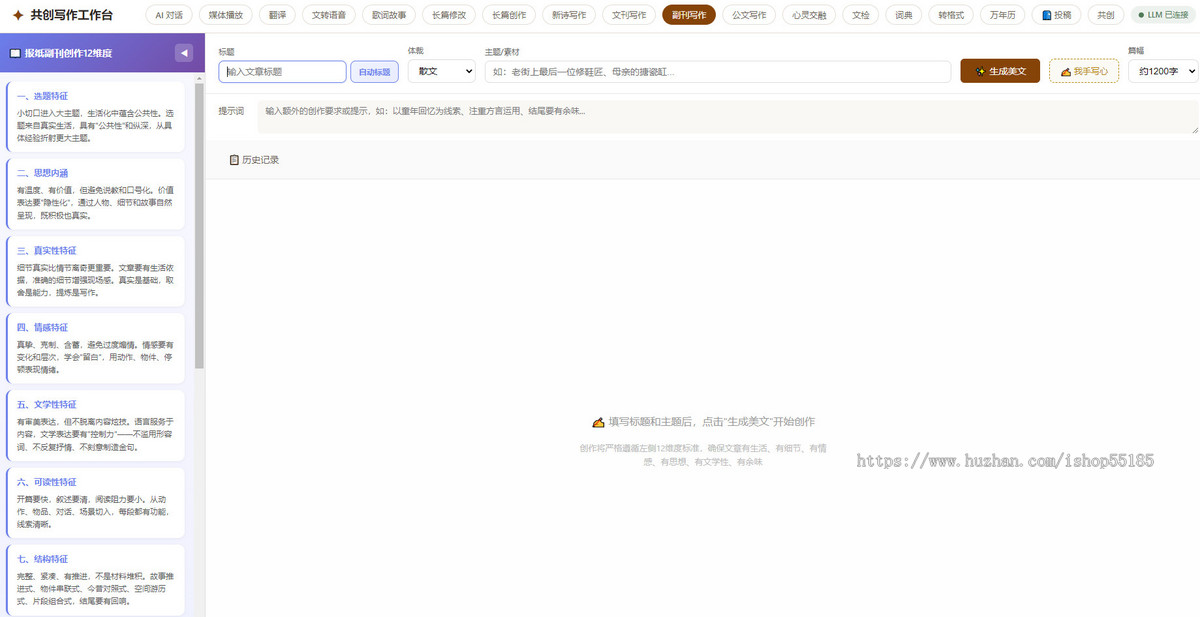Image resolution: width=1200 pixels, height=617 pixels.
Task: Open the 体裁 dropdown showing 散文
Action: pos(441,71)
